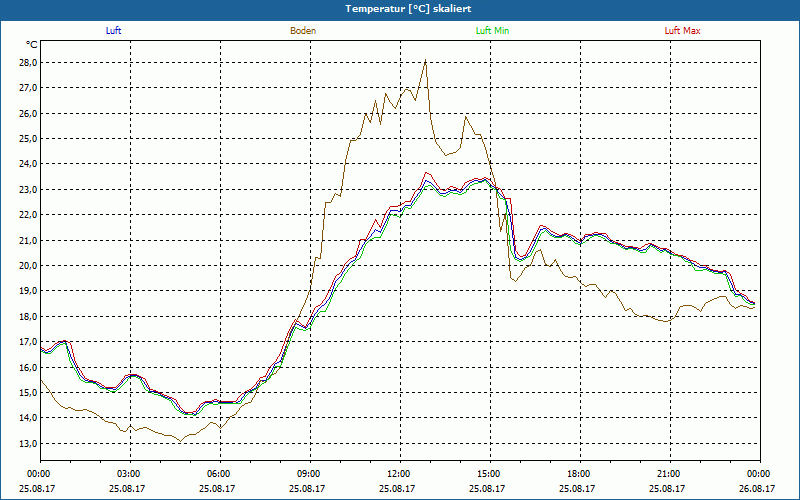Click the brown Boden legend label
The height and width of the screenshot is (500, 800).
303,31
